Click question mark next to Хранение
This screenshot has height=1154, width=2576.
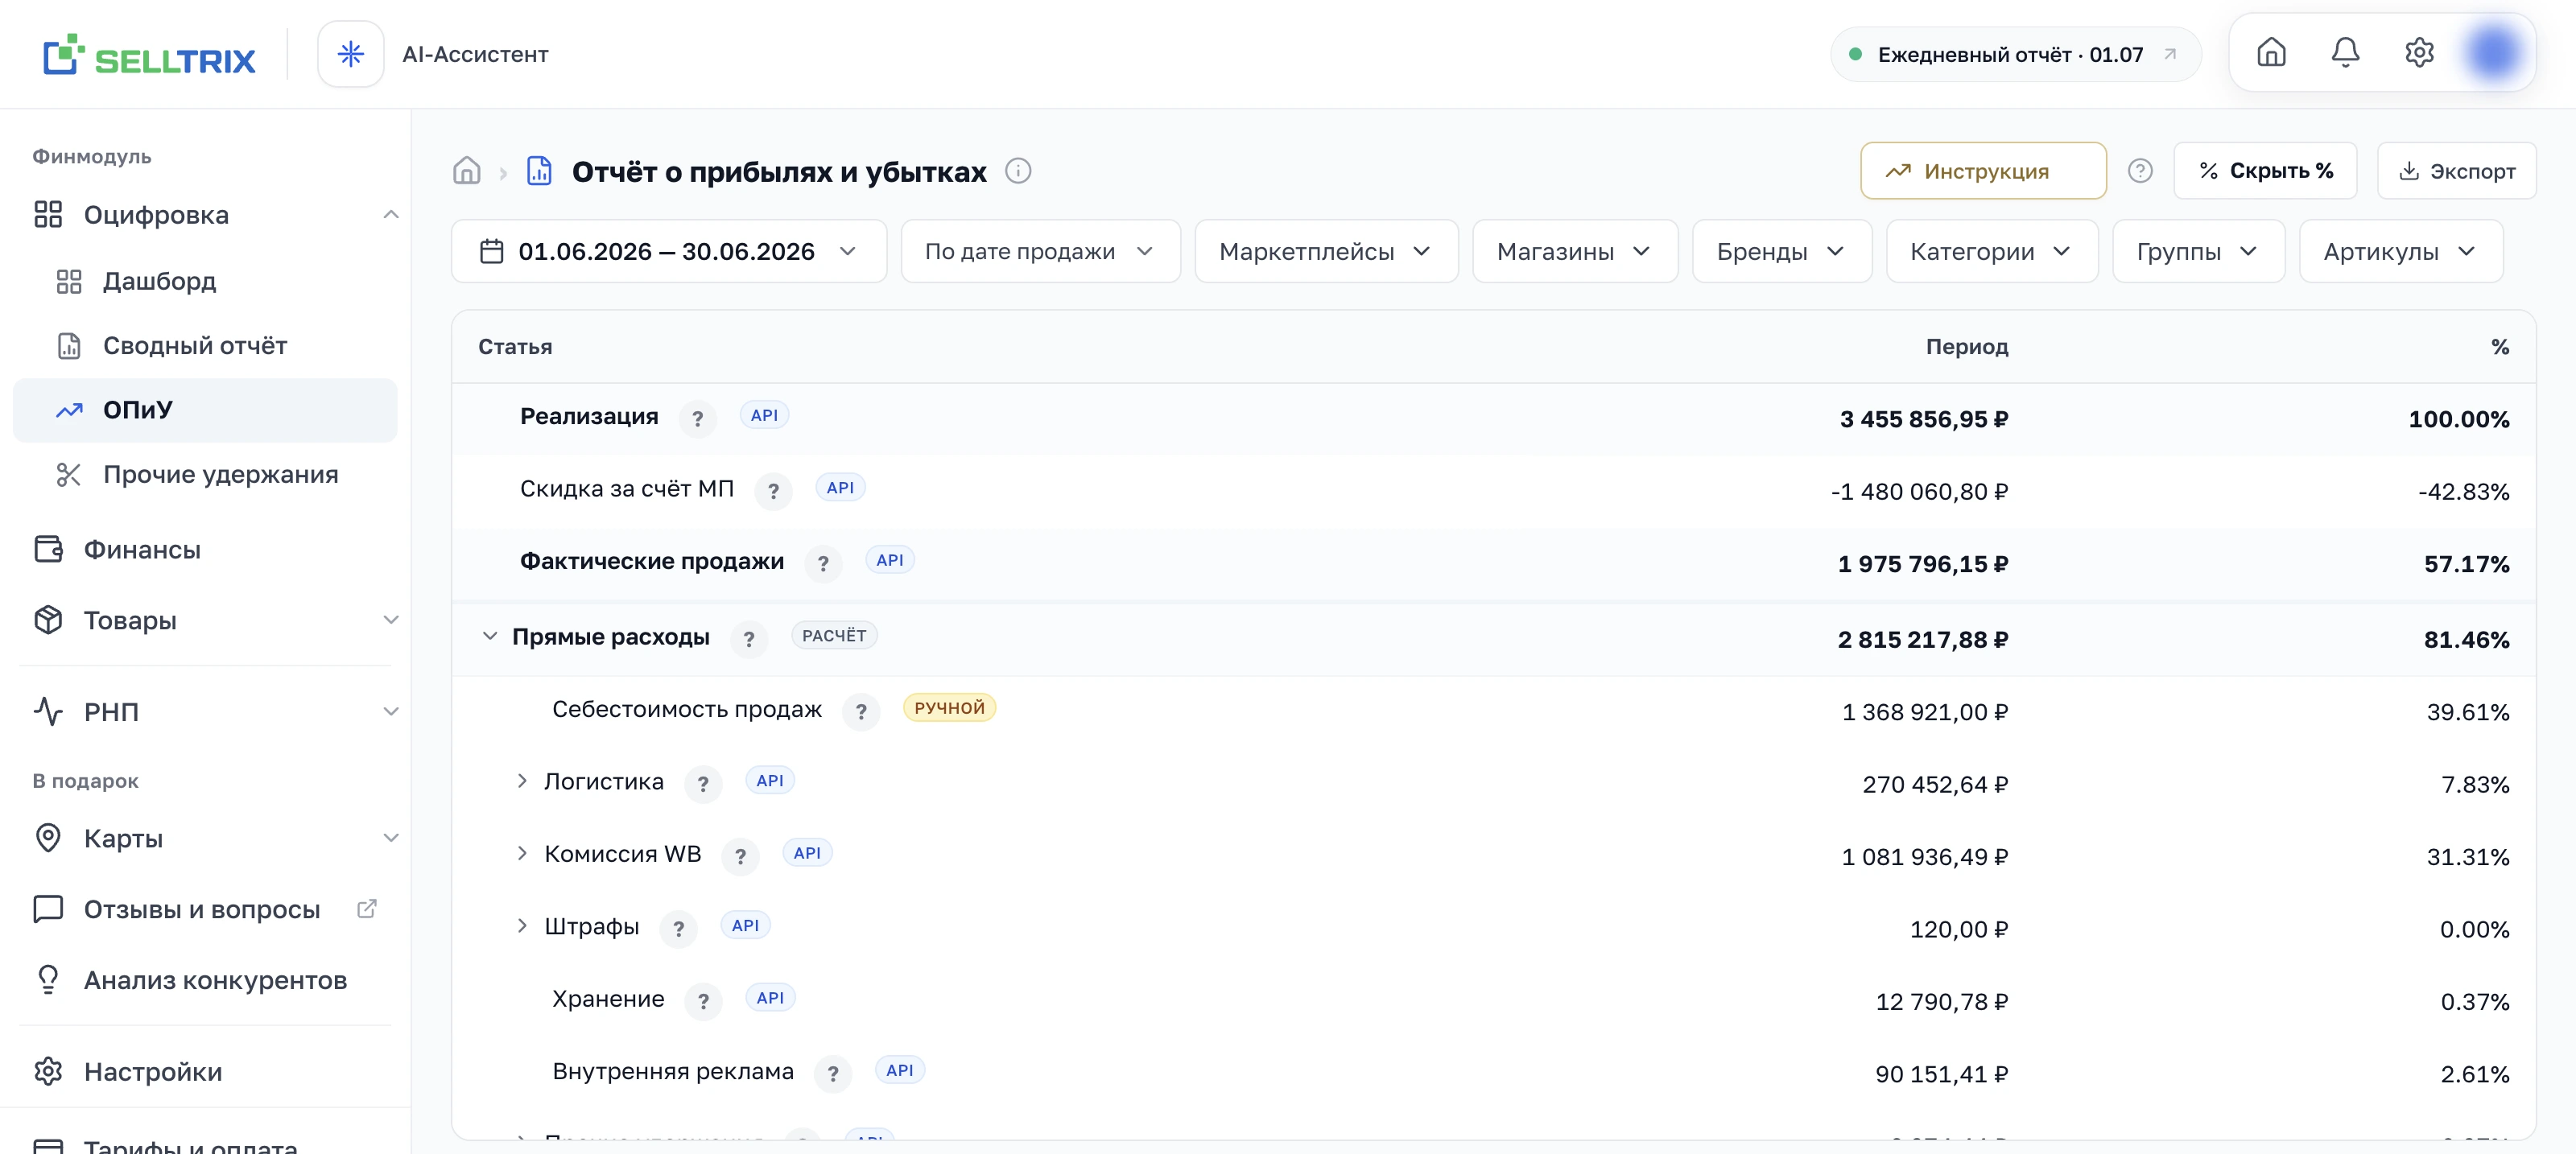click(x=703, y=1001)
